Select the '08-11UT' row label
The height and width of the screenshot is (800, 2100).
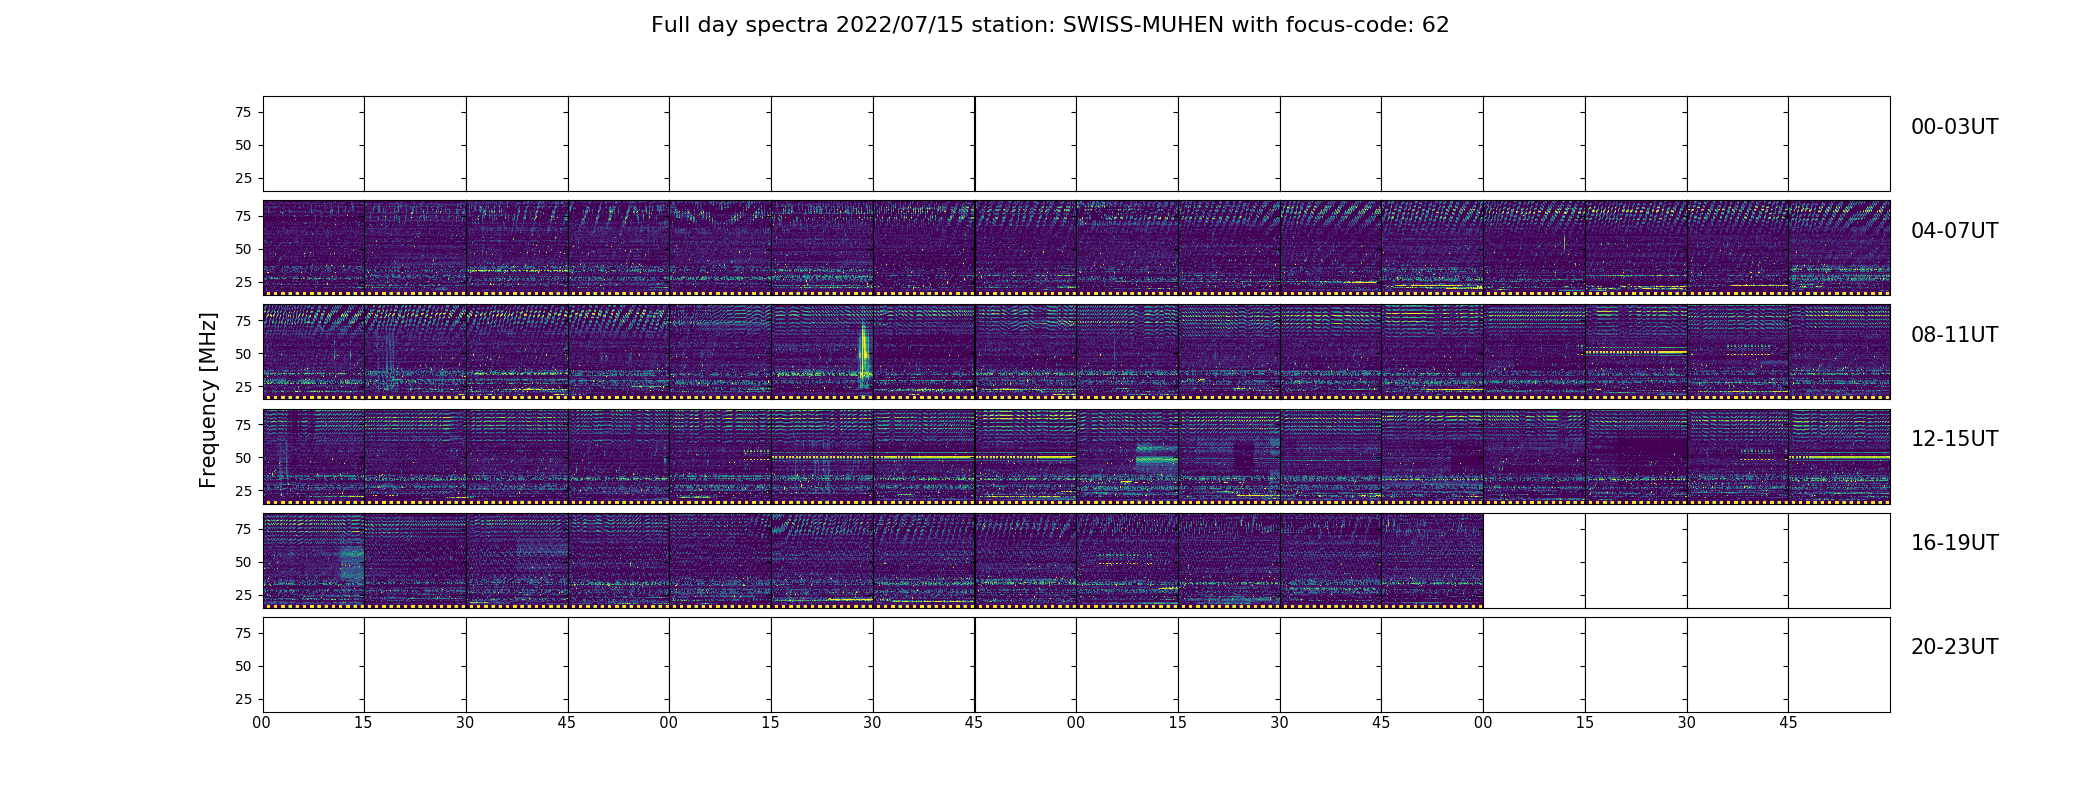click(1954, 335)
